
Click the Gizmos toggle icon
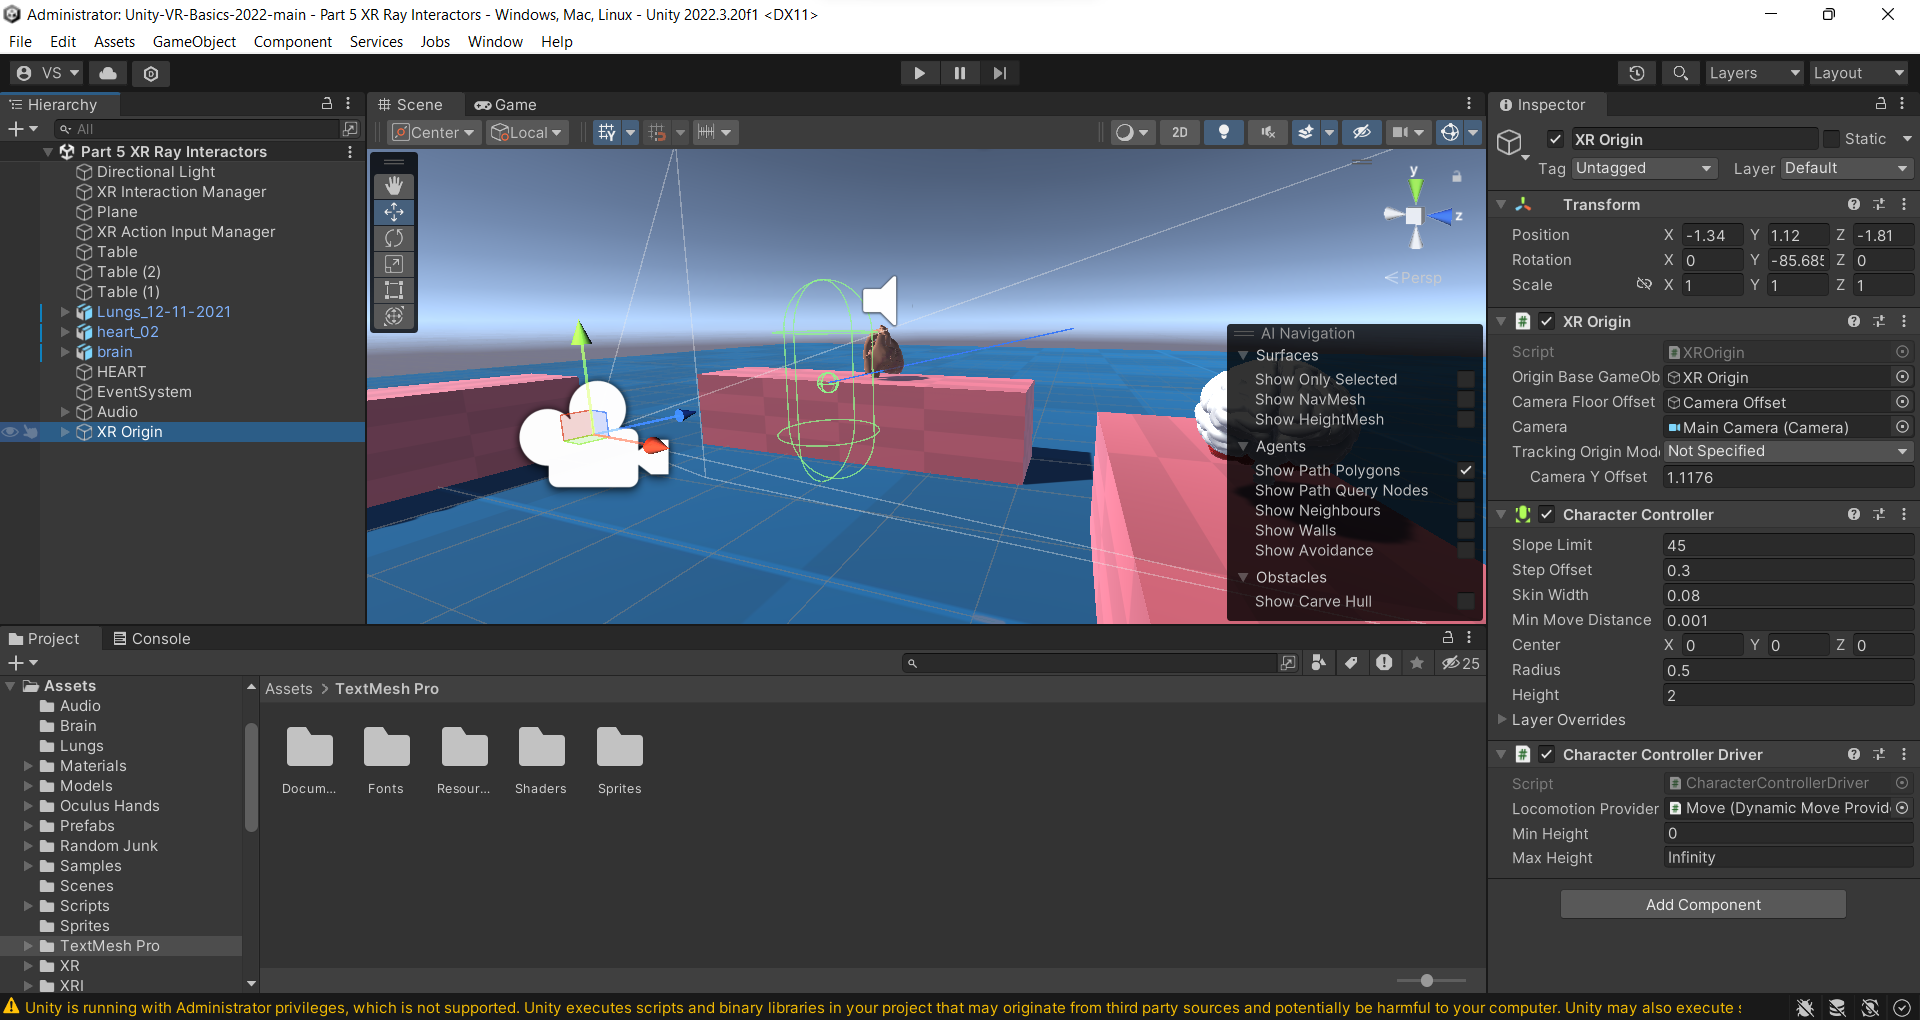[1450, 132]
